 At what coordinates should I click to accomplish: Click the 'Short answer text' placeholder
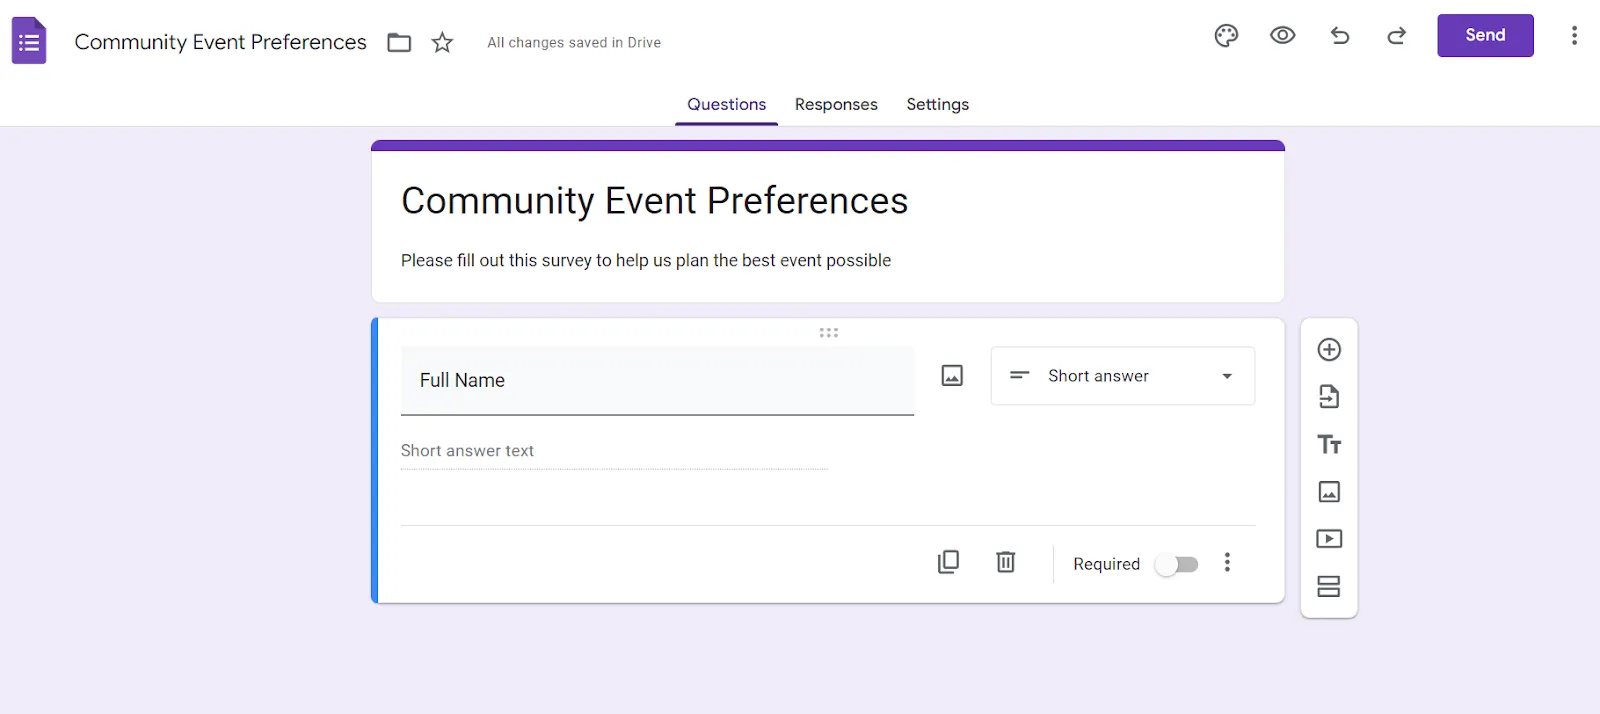[x=467, y=451]
